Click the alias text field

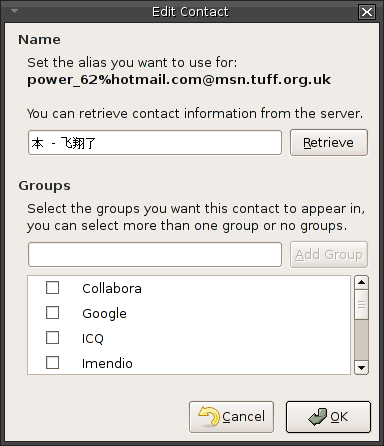pos(155,143)
